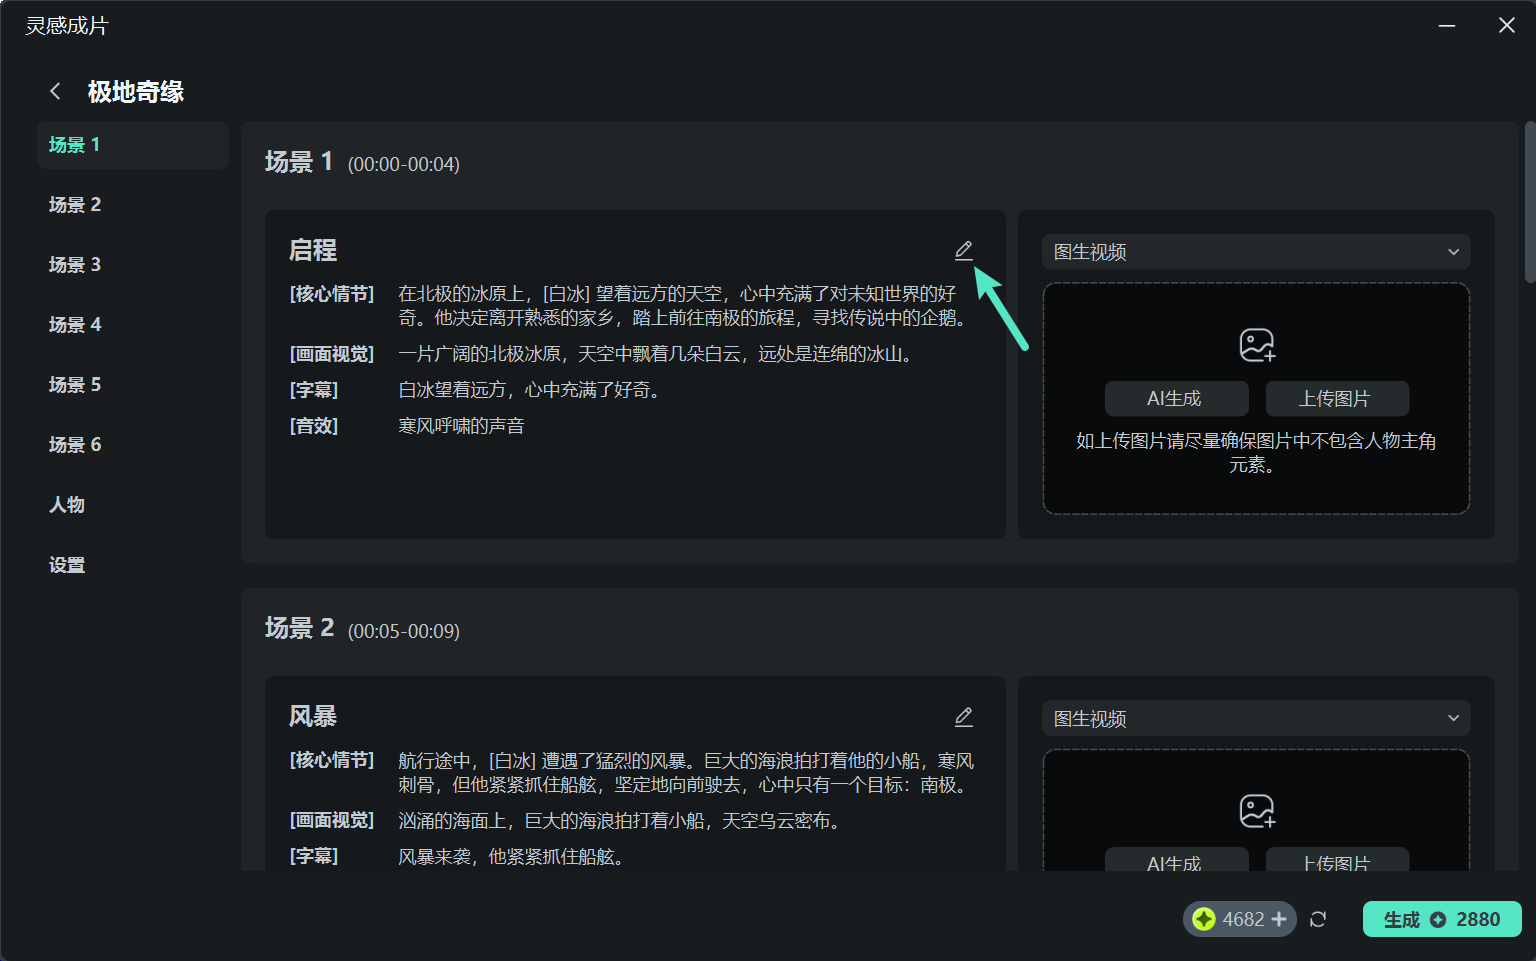Click the subtitle text 风暴来袭，他紧紧抓住船舷。
This screenshot has height=961, width=1536.
(513, 857)
